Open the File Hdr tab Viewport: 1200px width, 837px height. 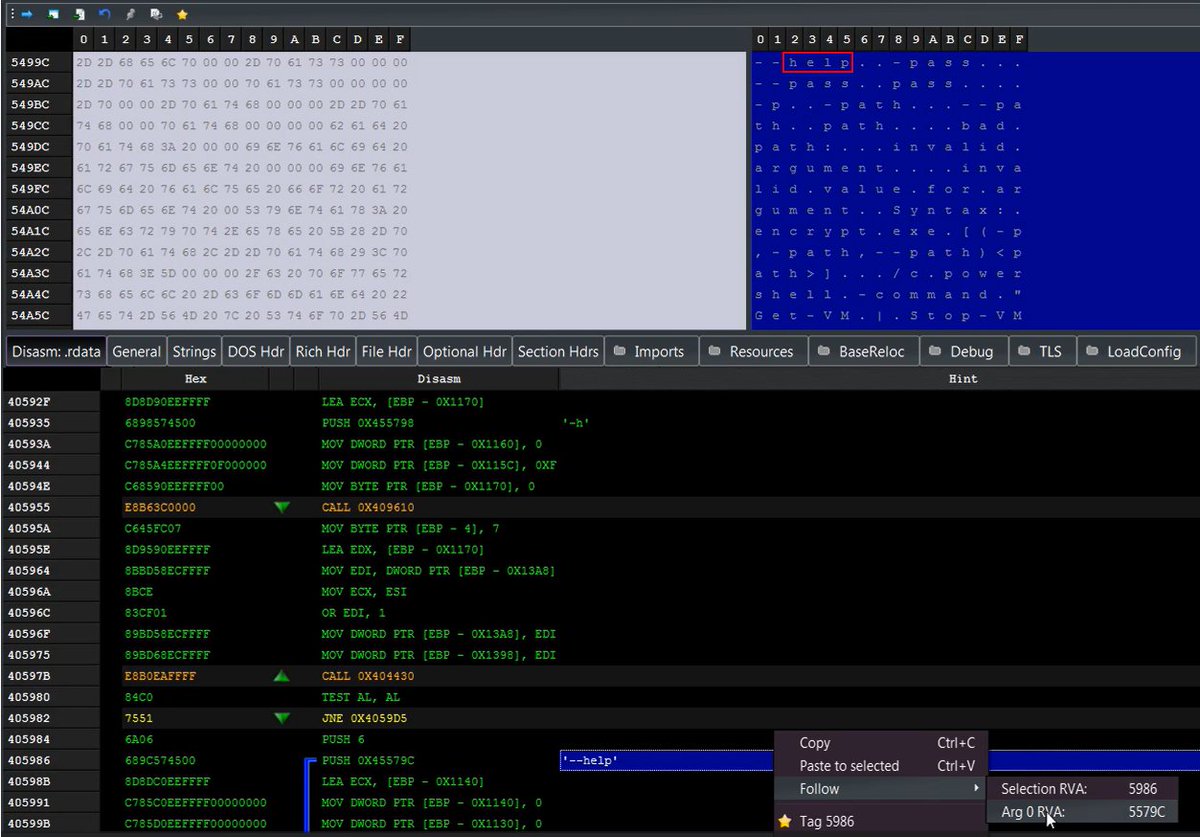coord(386,351)
